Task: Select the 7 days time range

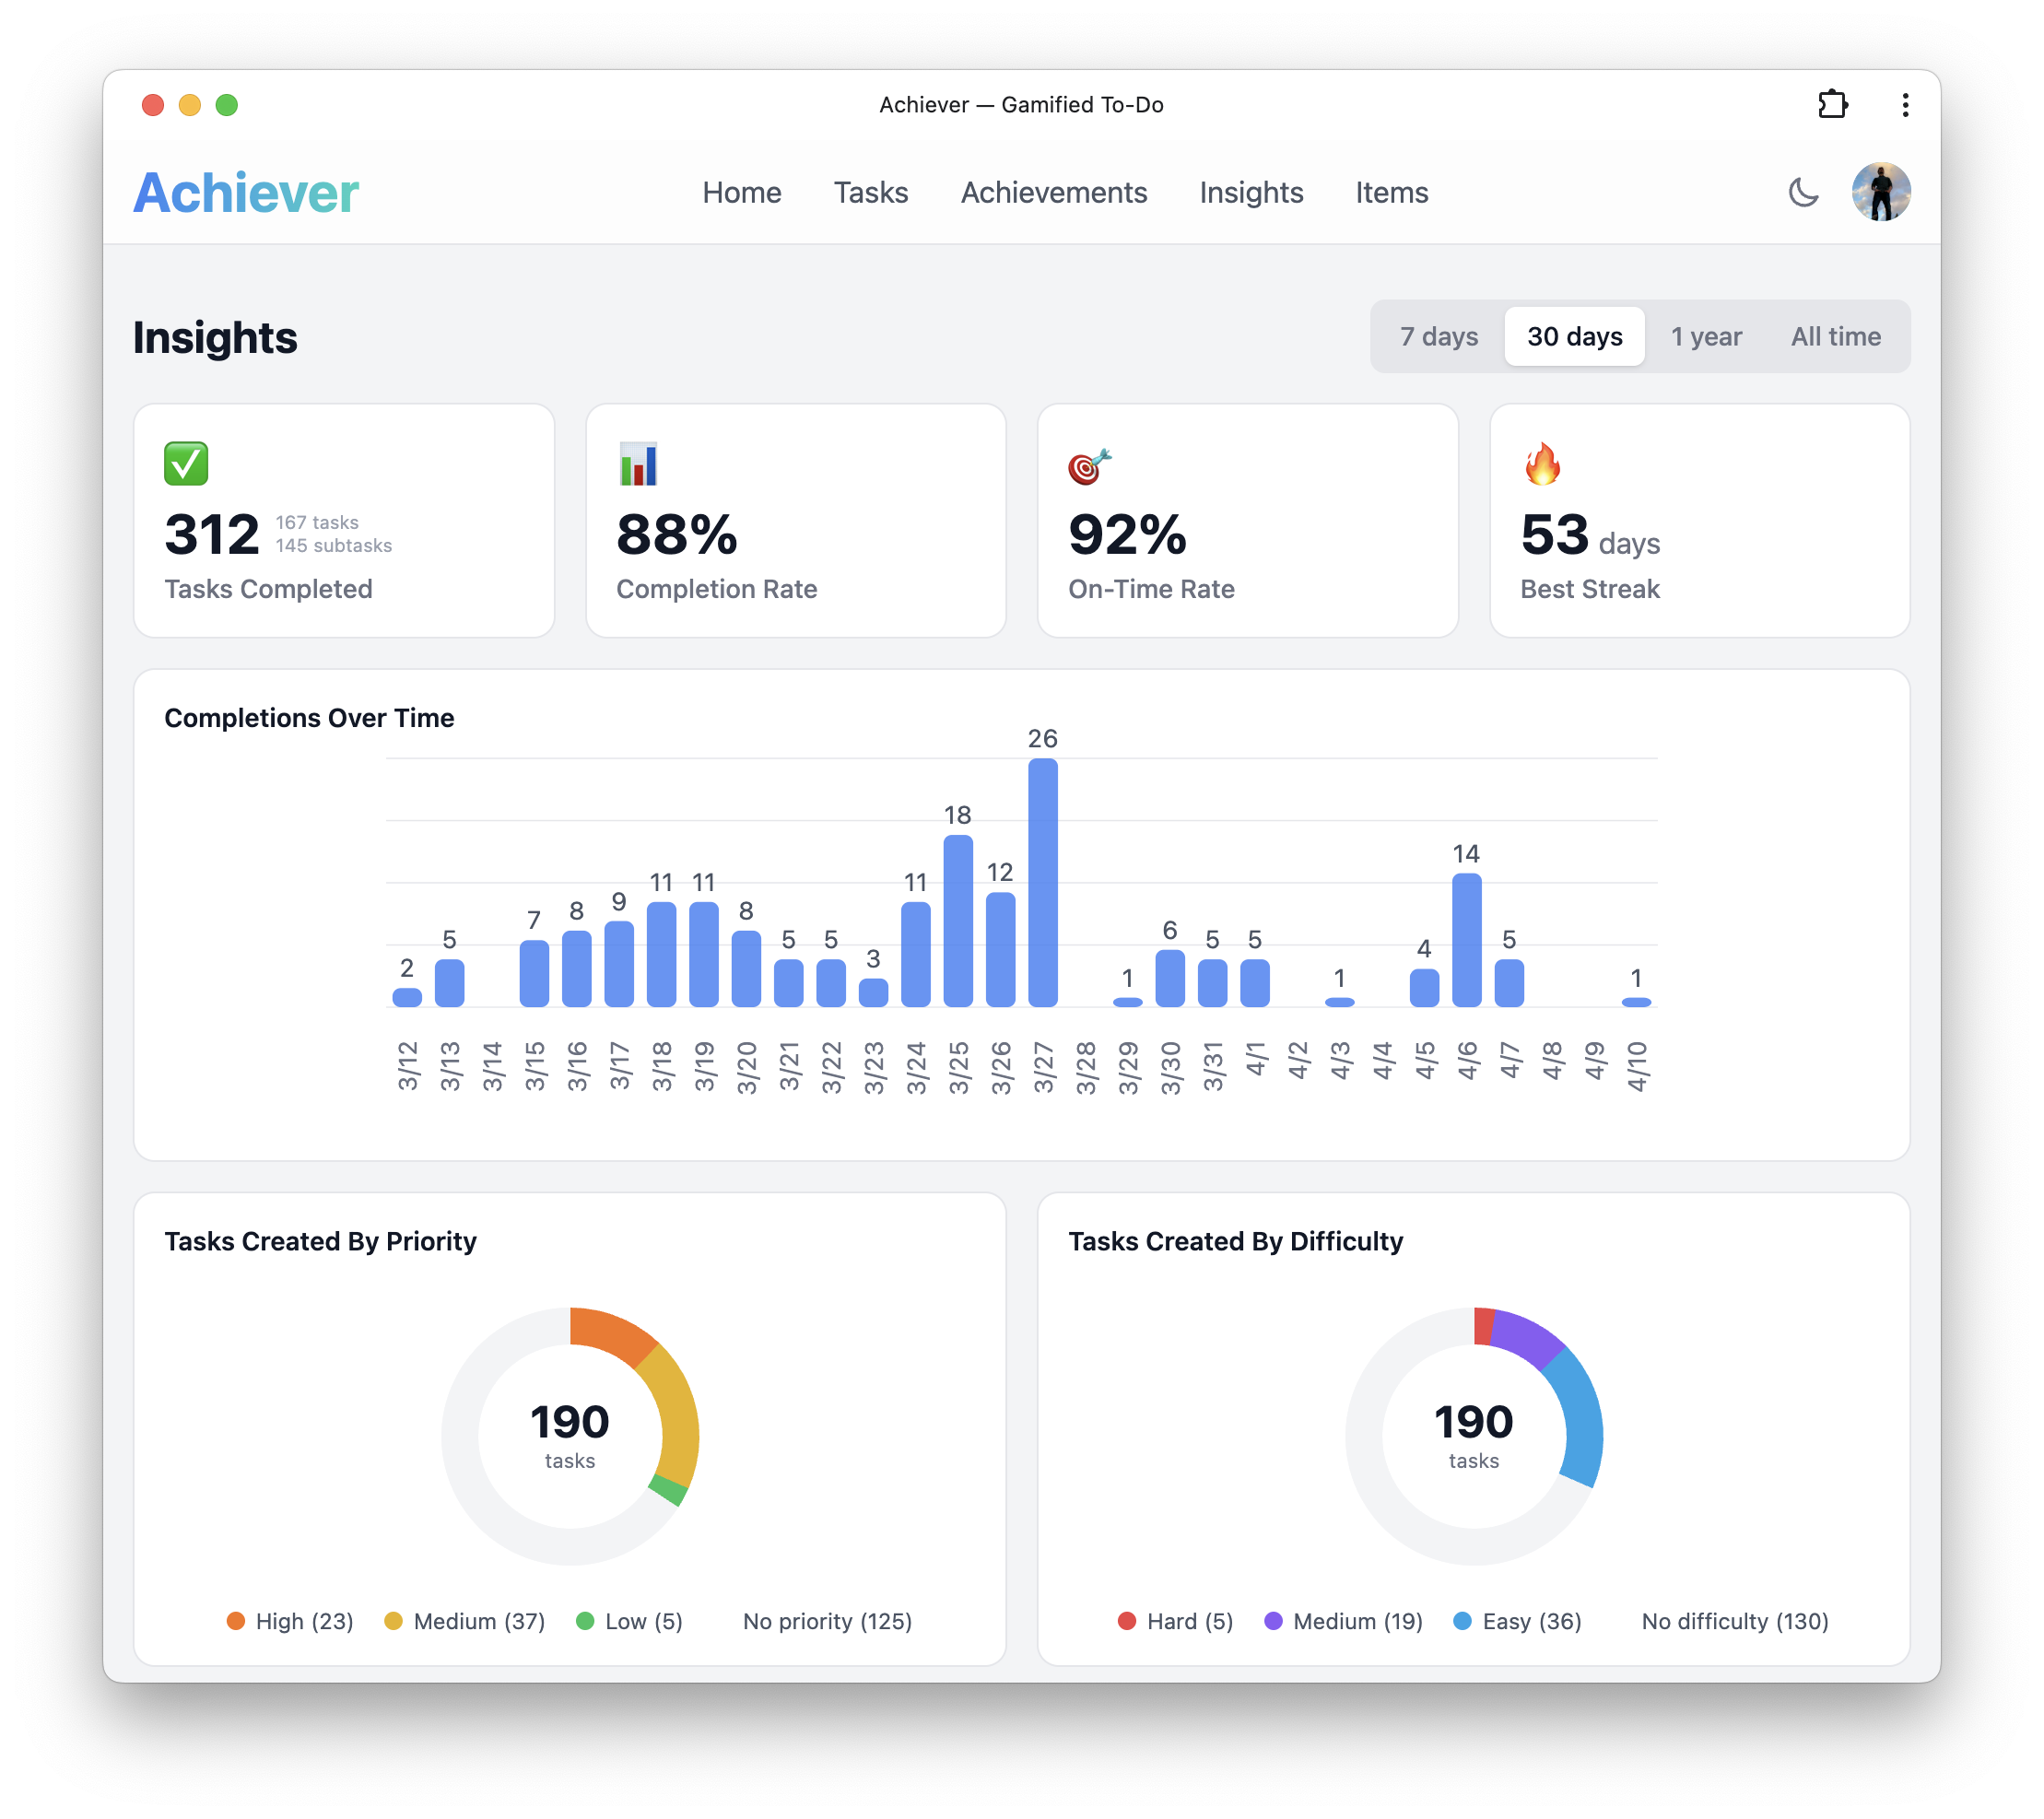Action: click(1439, 336)
